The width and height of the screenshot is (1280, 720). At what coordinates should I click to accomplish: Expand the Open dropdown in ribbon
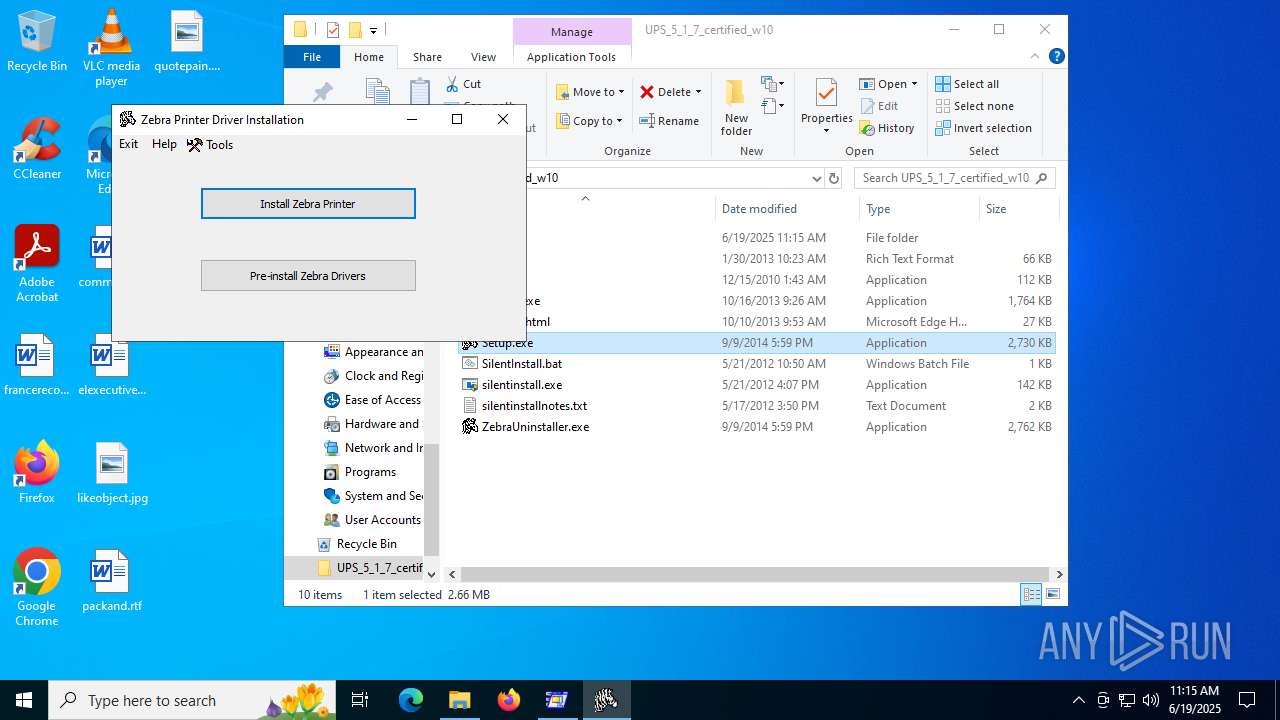pos(914,84)
